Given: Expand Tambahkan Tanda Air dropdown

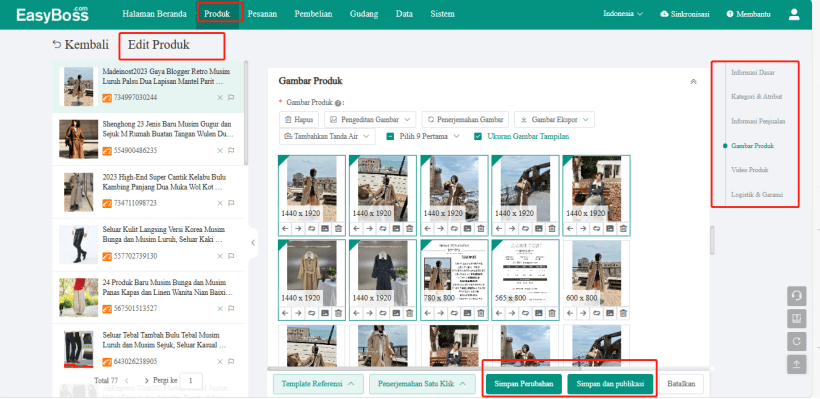Looking at the screenshot, I should [x=327, y=136].
